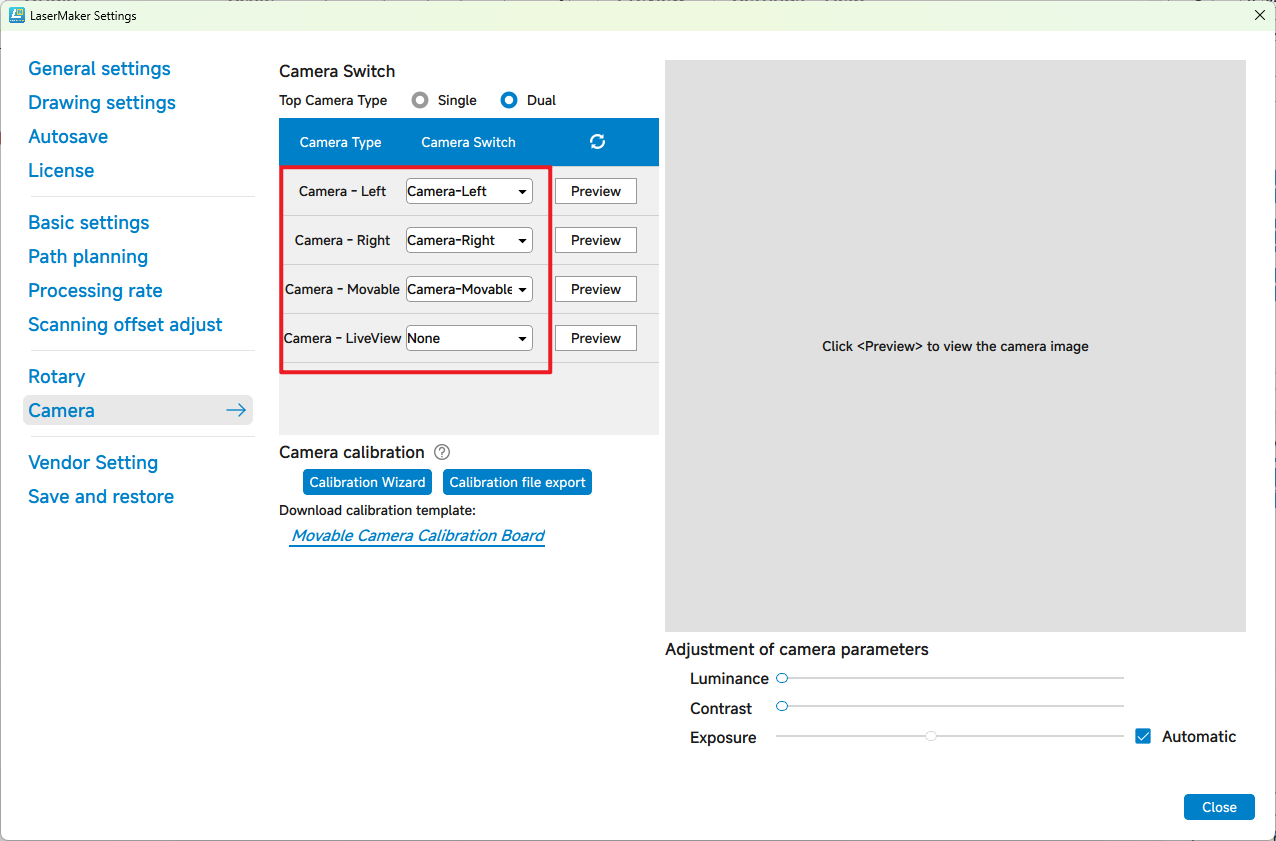Go to Path planning settings
The image size is (1276, 841).
(88, 257)
